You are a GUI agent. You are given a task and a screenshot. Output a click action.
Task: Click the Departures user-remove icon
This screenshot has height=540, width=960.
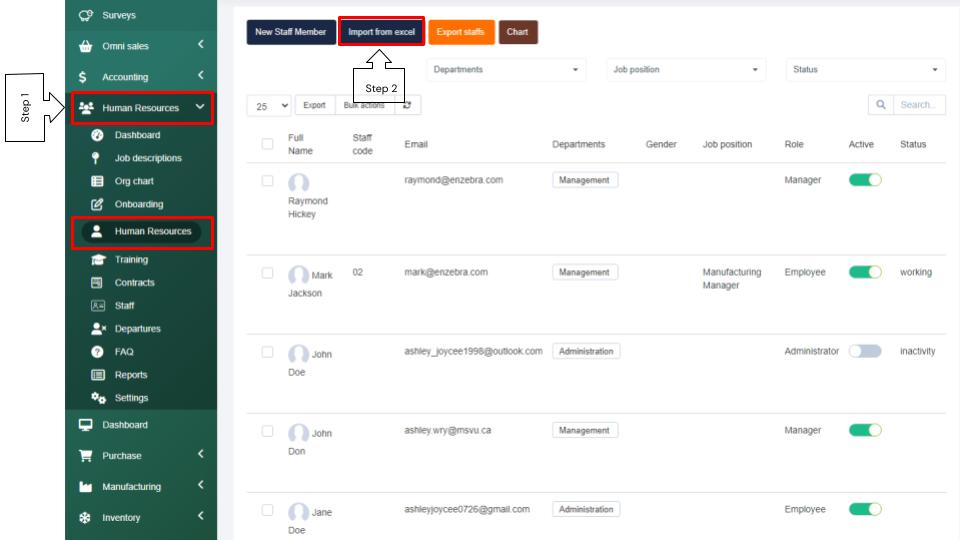(97, 329)
